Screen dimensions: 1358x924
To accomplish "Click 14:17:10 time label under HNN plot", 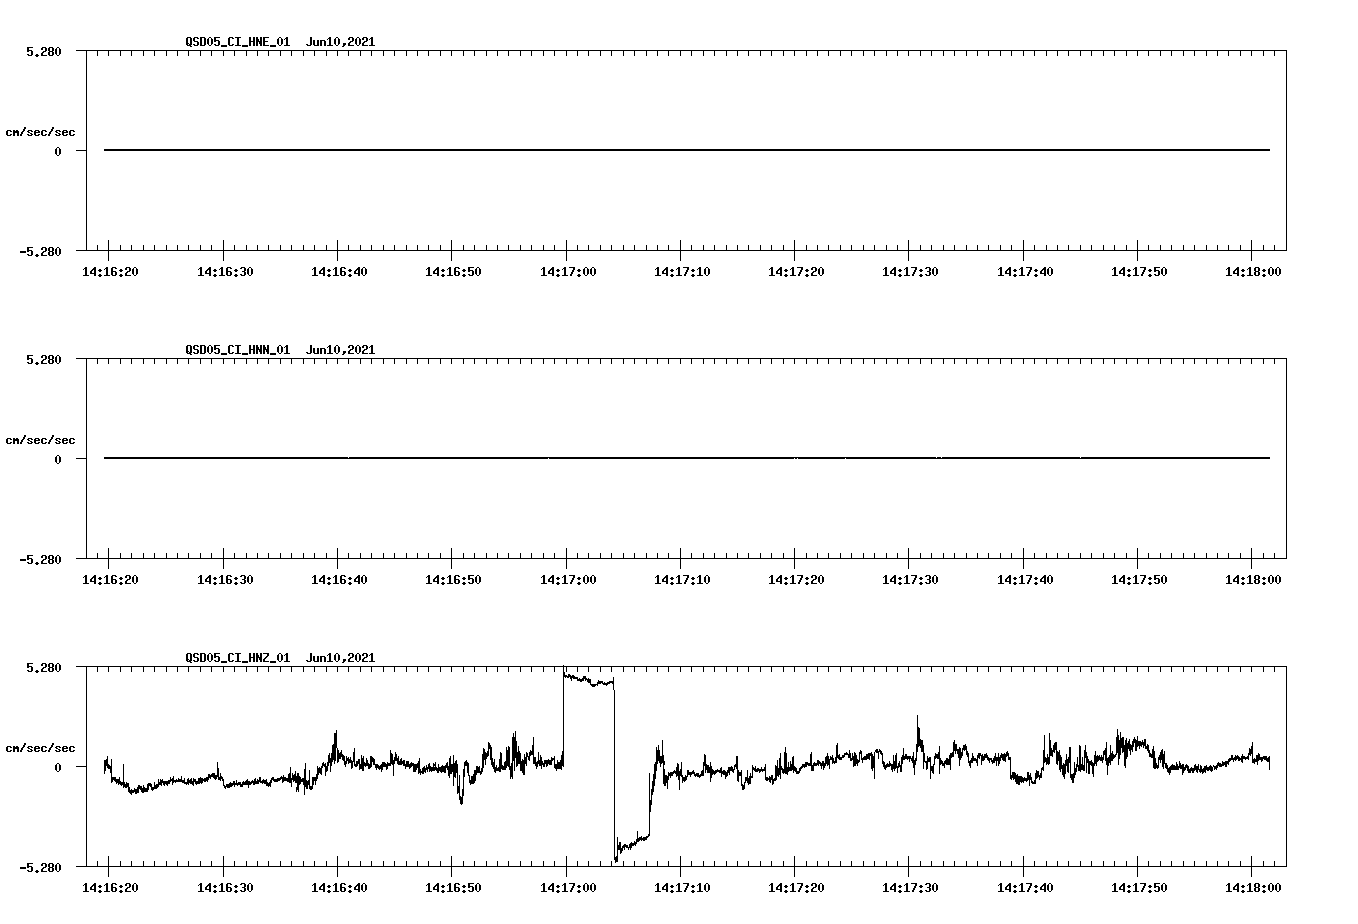I will point(681,579).
